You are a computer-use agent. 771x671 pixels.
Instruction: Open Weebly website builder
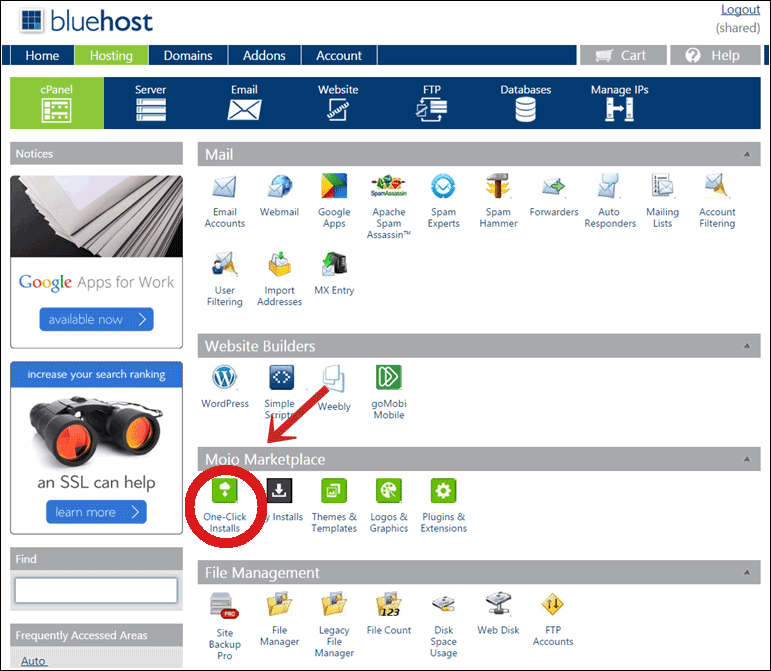[334, 388]
